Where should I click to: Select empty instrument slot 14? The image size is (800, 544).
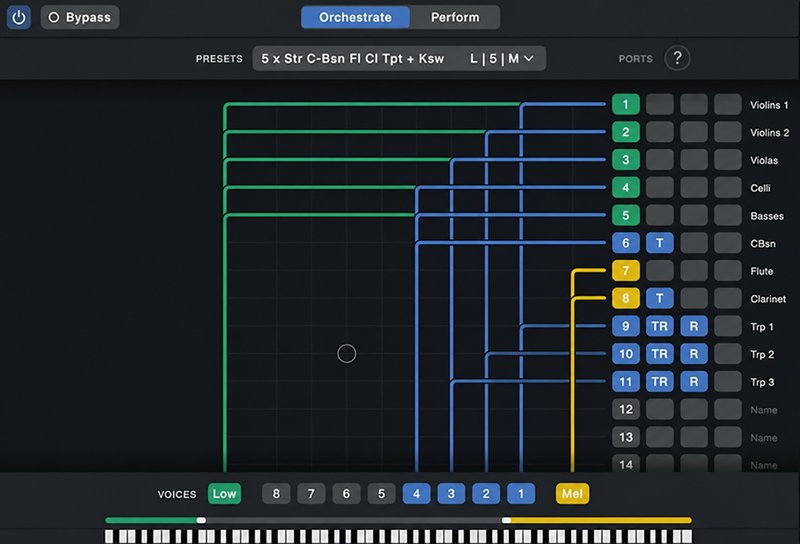[x=626, y=463]
